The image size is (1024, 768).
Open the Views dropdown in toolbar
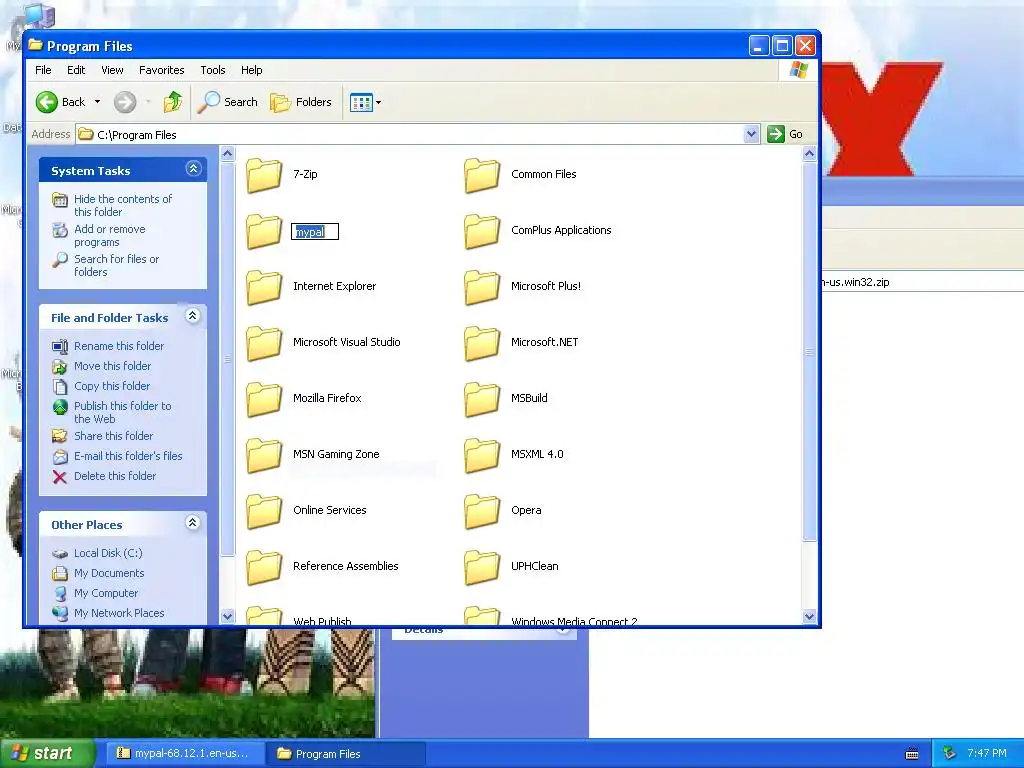pyautogui.click(x=365, y=103)
